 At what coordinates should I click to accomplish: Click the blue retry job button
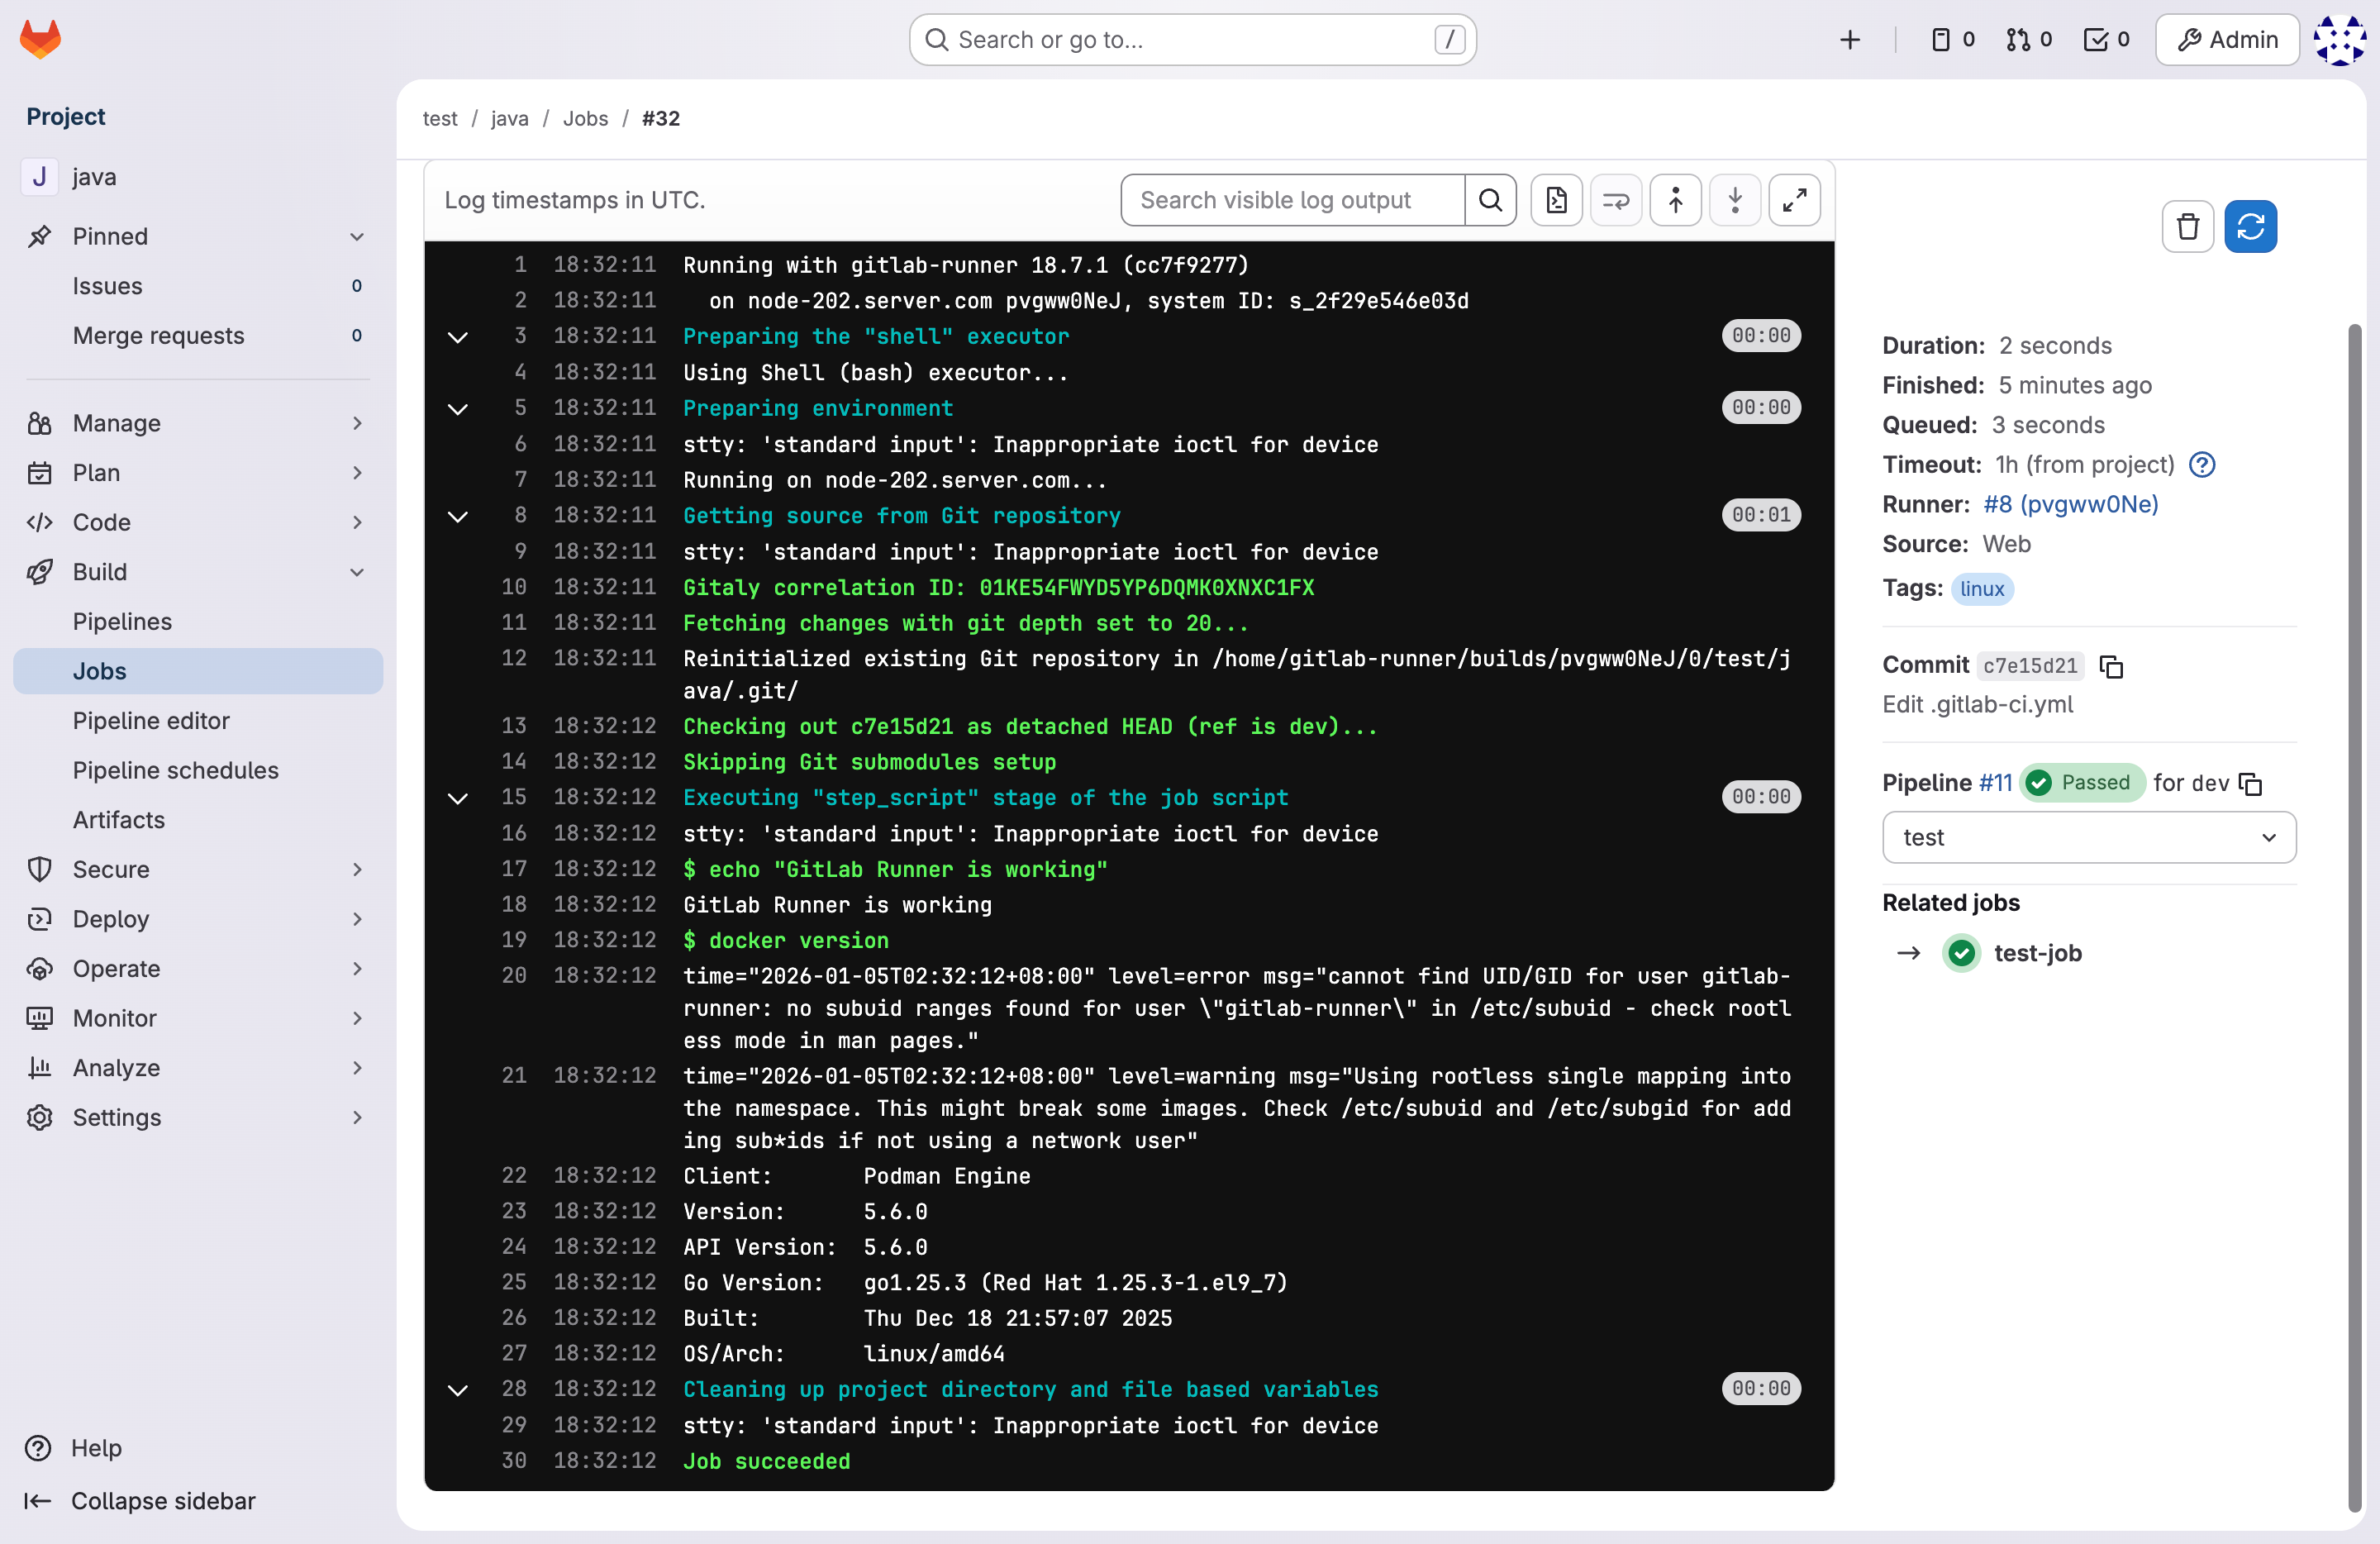pos(2250,227)
